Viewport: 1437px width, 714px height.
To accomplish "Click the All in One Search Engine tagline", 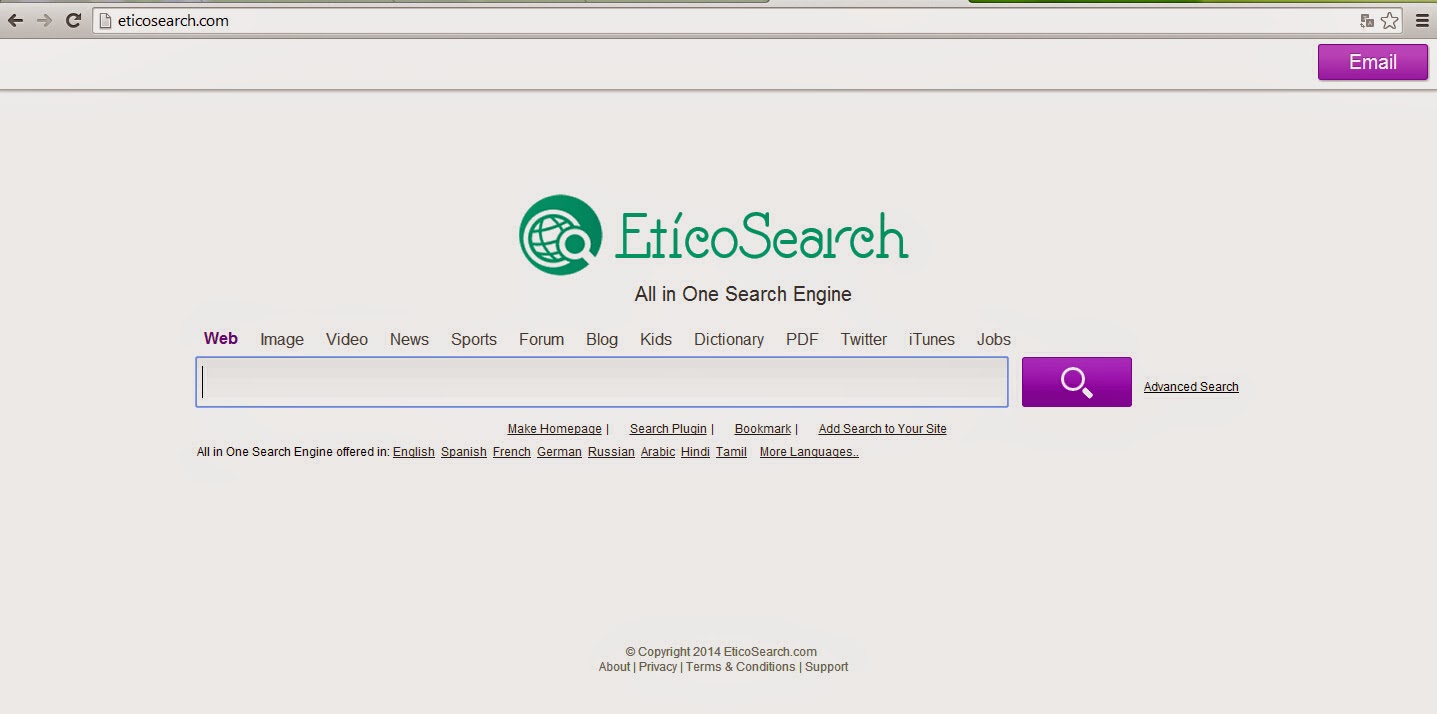I will [743, 294].
